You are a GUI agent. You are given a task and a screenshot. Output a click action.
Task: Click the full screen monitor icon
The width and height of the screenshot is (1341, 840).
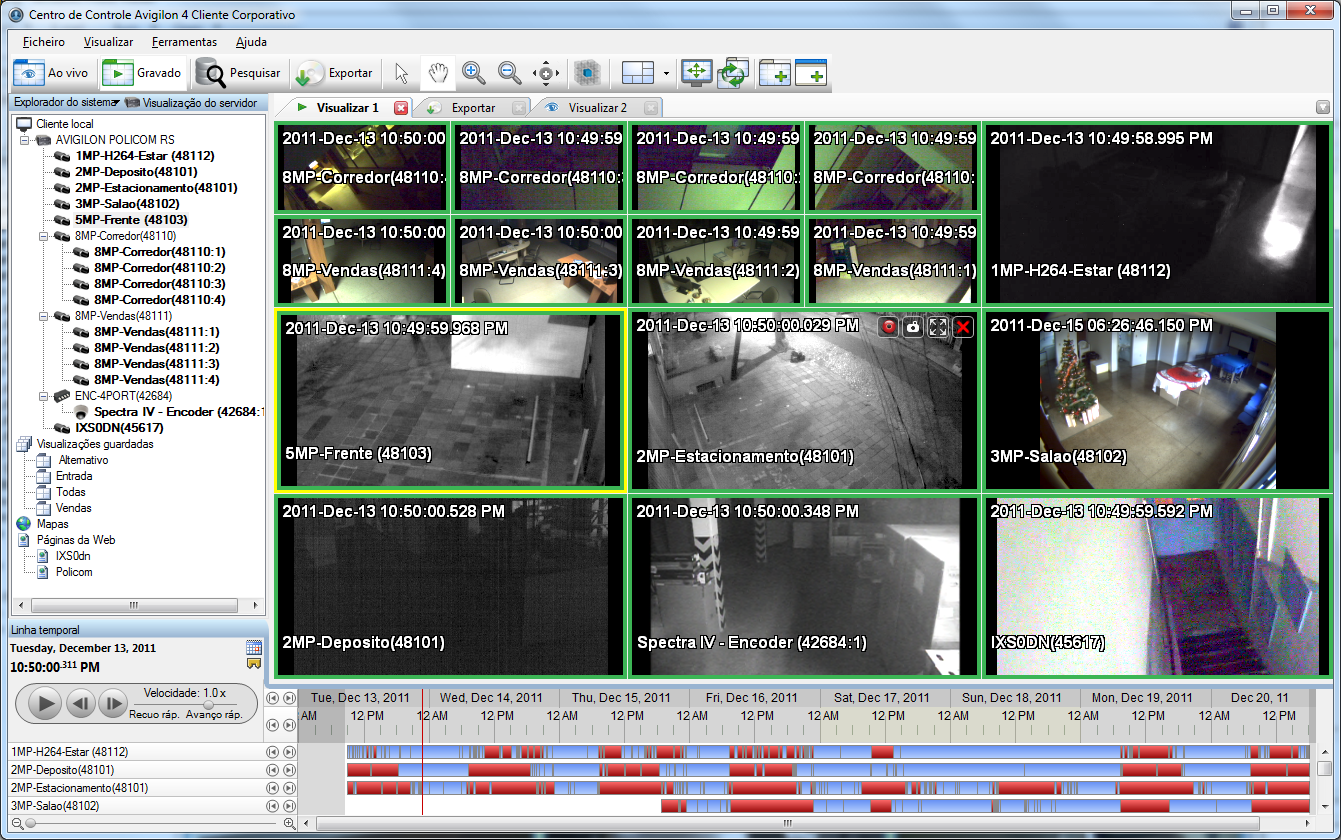[696, 73]
